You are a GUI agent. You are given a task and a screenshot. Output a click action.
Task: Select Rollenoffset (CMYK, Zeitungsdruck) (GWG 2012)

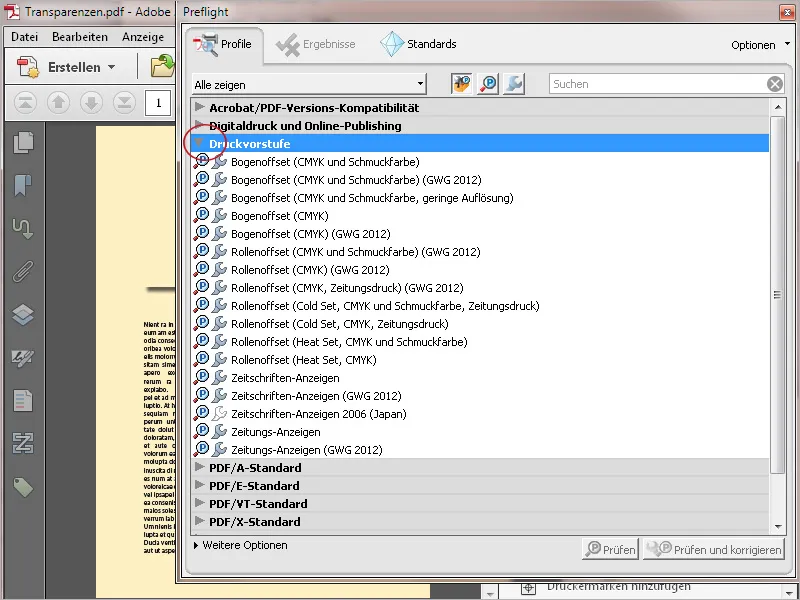(347, 288)
